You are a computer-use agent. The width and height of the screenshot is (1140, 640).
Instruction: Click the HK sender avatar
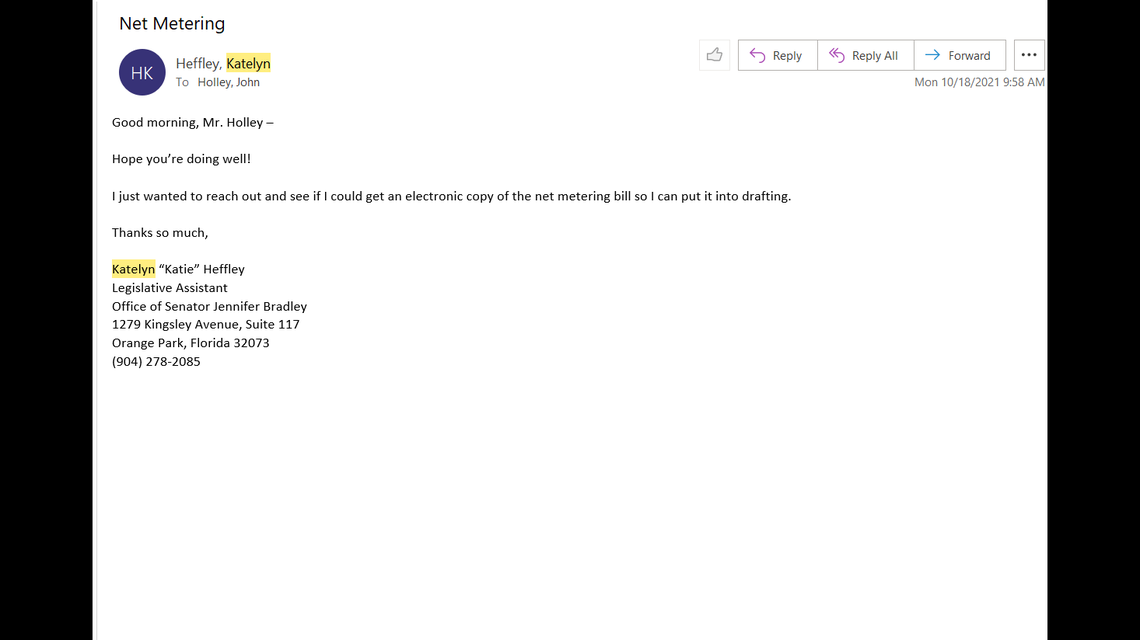click(x=142, y=72)
